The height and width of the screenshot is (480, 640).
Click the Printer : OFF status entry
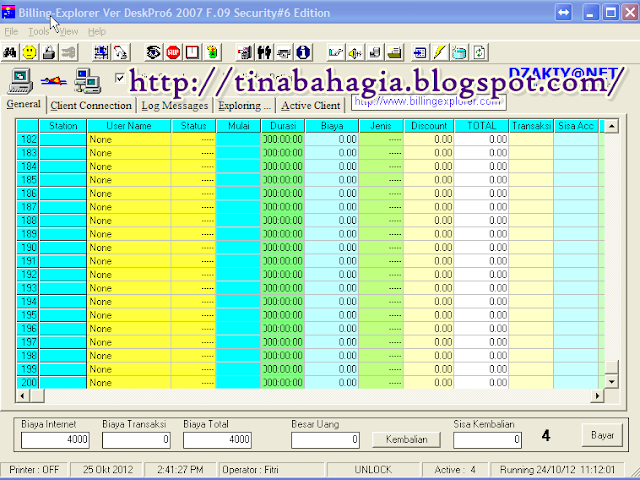(x=34, y=470)
